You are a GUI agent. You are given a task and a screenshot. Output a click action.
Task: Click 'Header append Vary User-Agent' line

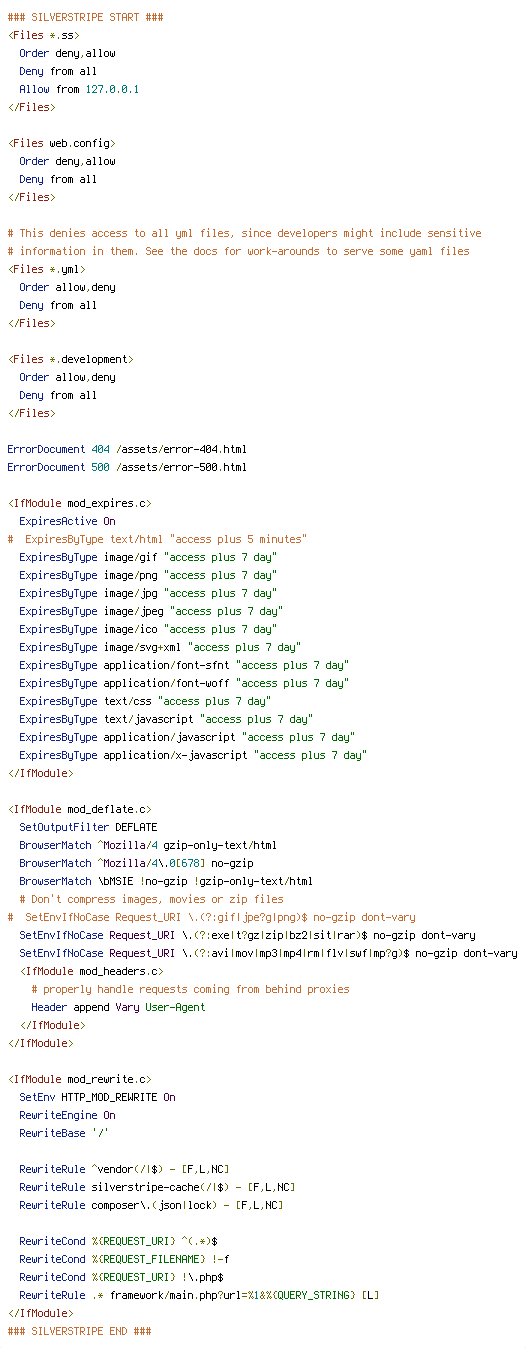[x=118, y=1007]
